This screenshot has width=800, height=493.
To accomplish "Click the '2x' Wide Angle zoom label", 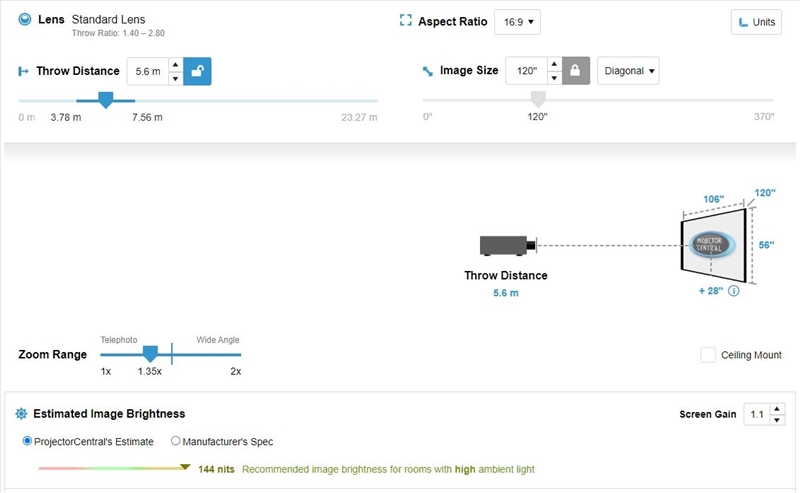I will click(236, 371).
